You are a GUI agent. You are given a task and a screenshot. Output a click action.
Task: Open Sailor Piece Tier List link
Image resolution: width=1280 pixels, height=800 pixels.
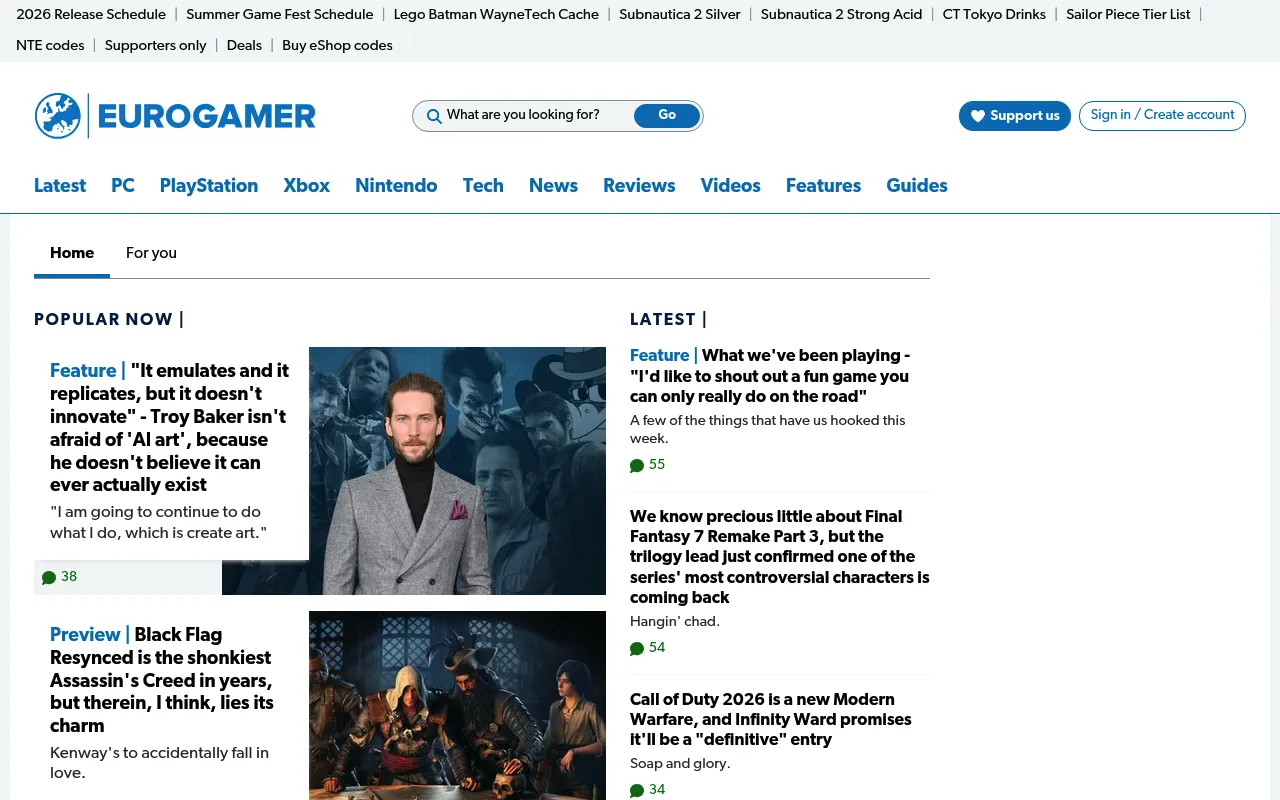coord(1128,15)
